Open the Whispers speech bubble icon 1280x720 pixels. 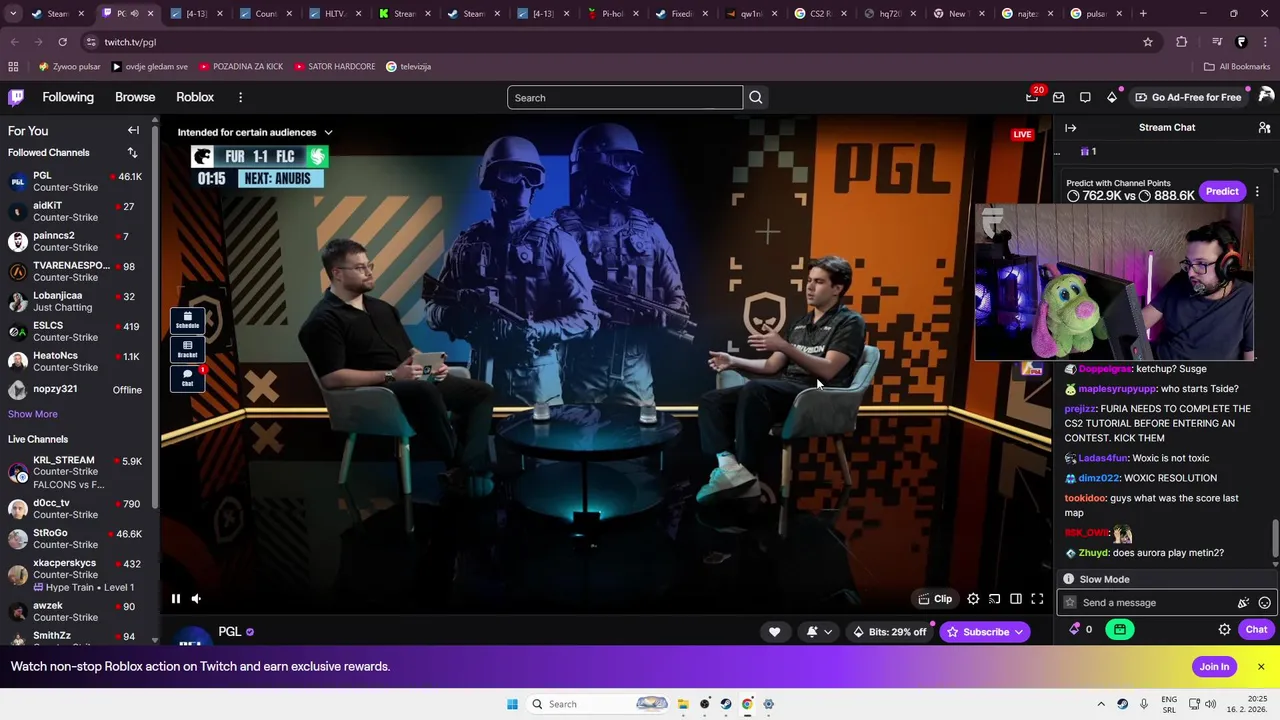(1085, 97)
